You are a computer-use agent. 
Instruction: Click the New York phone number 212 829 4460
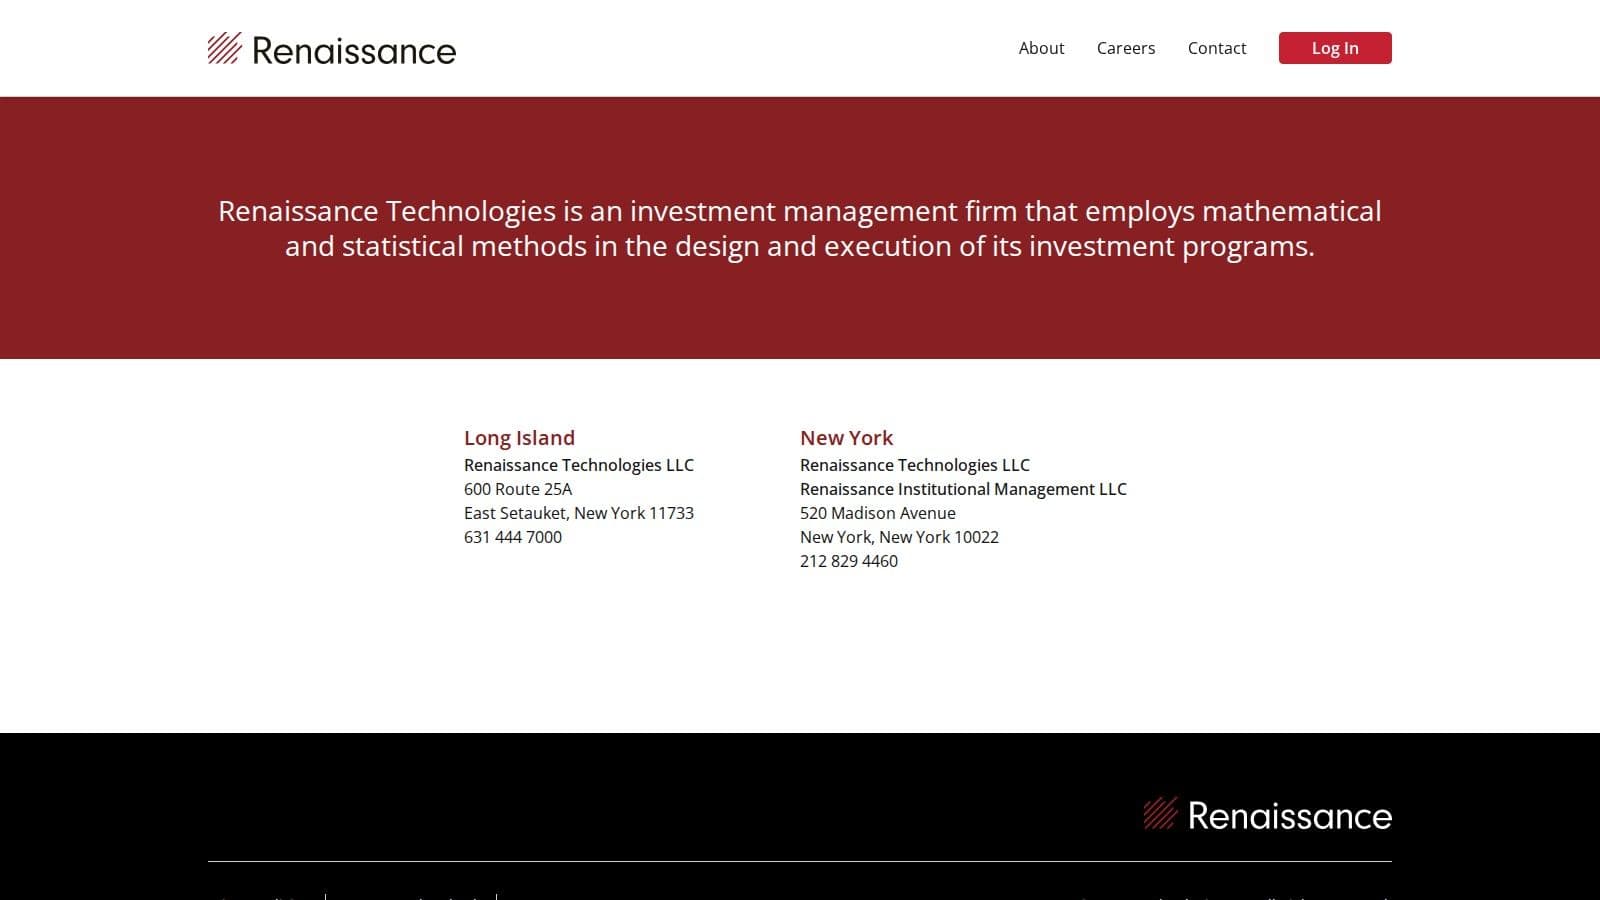click(849, 561)
